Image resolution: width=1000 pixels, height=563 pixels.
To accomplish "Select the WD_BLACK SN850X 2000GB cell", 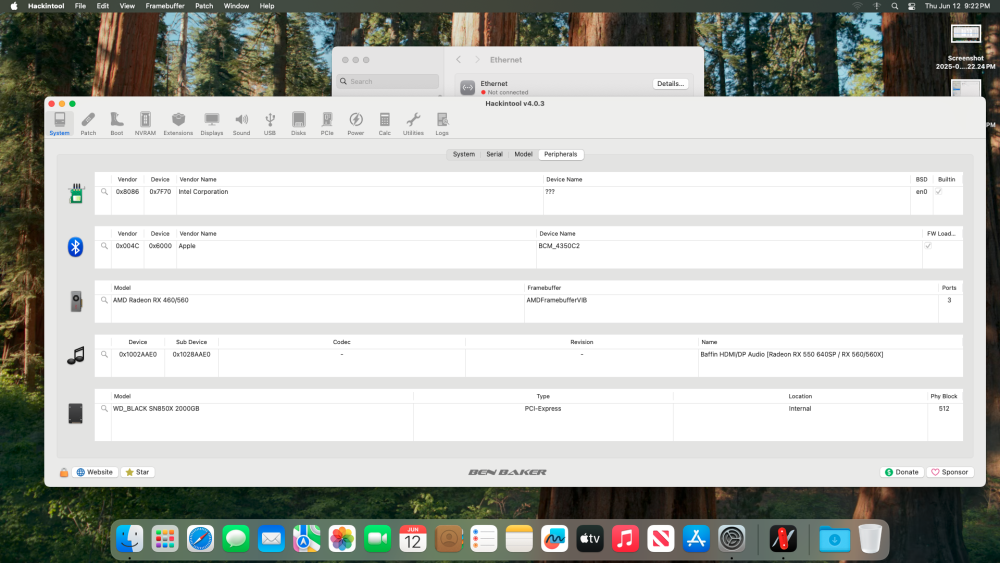I will [156, 409].
